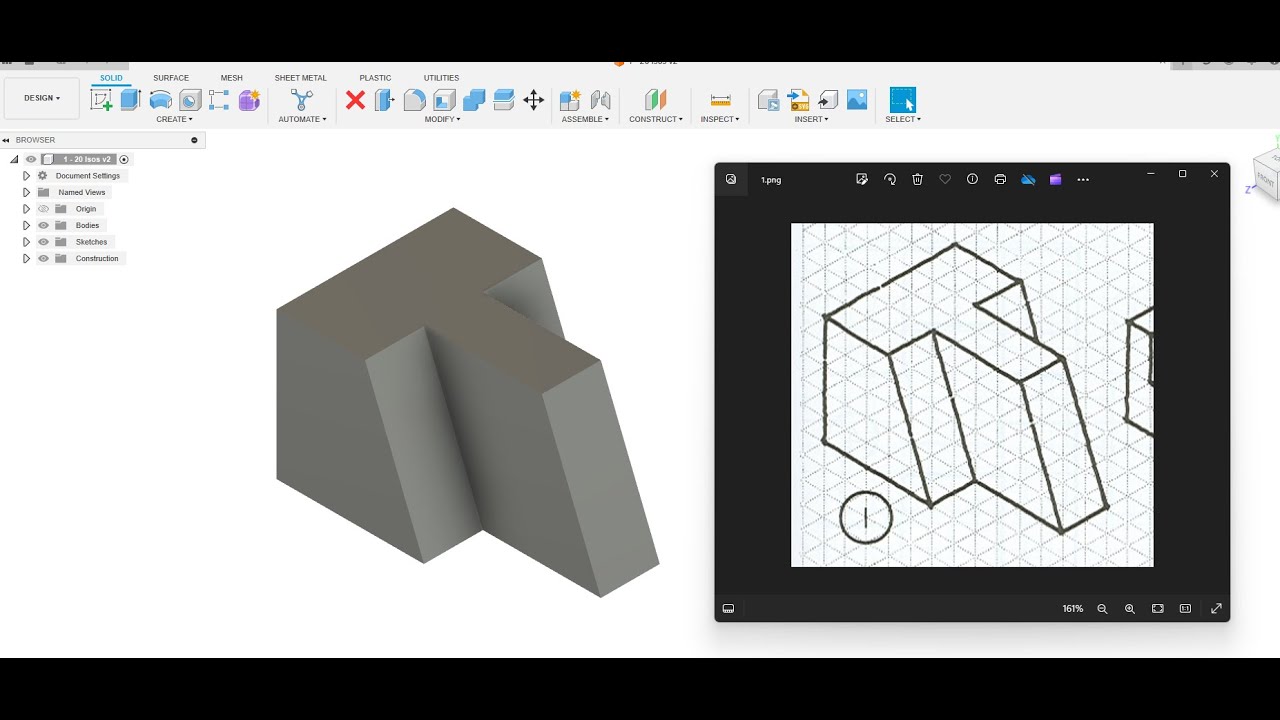The height and width of the screenshot is (720, 1280).
Task: Switch to the Utilities tab
Action: [x=441, y=78]
